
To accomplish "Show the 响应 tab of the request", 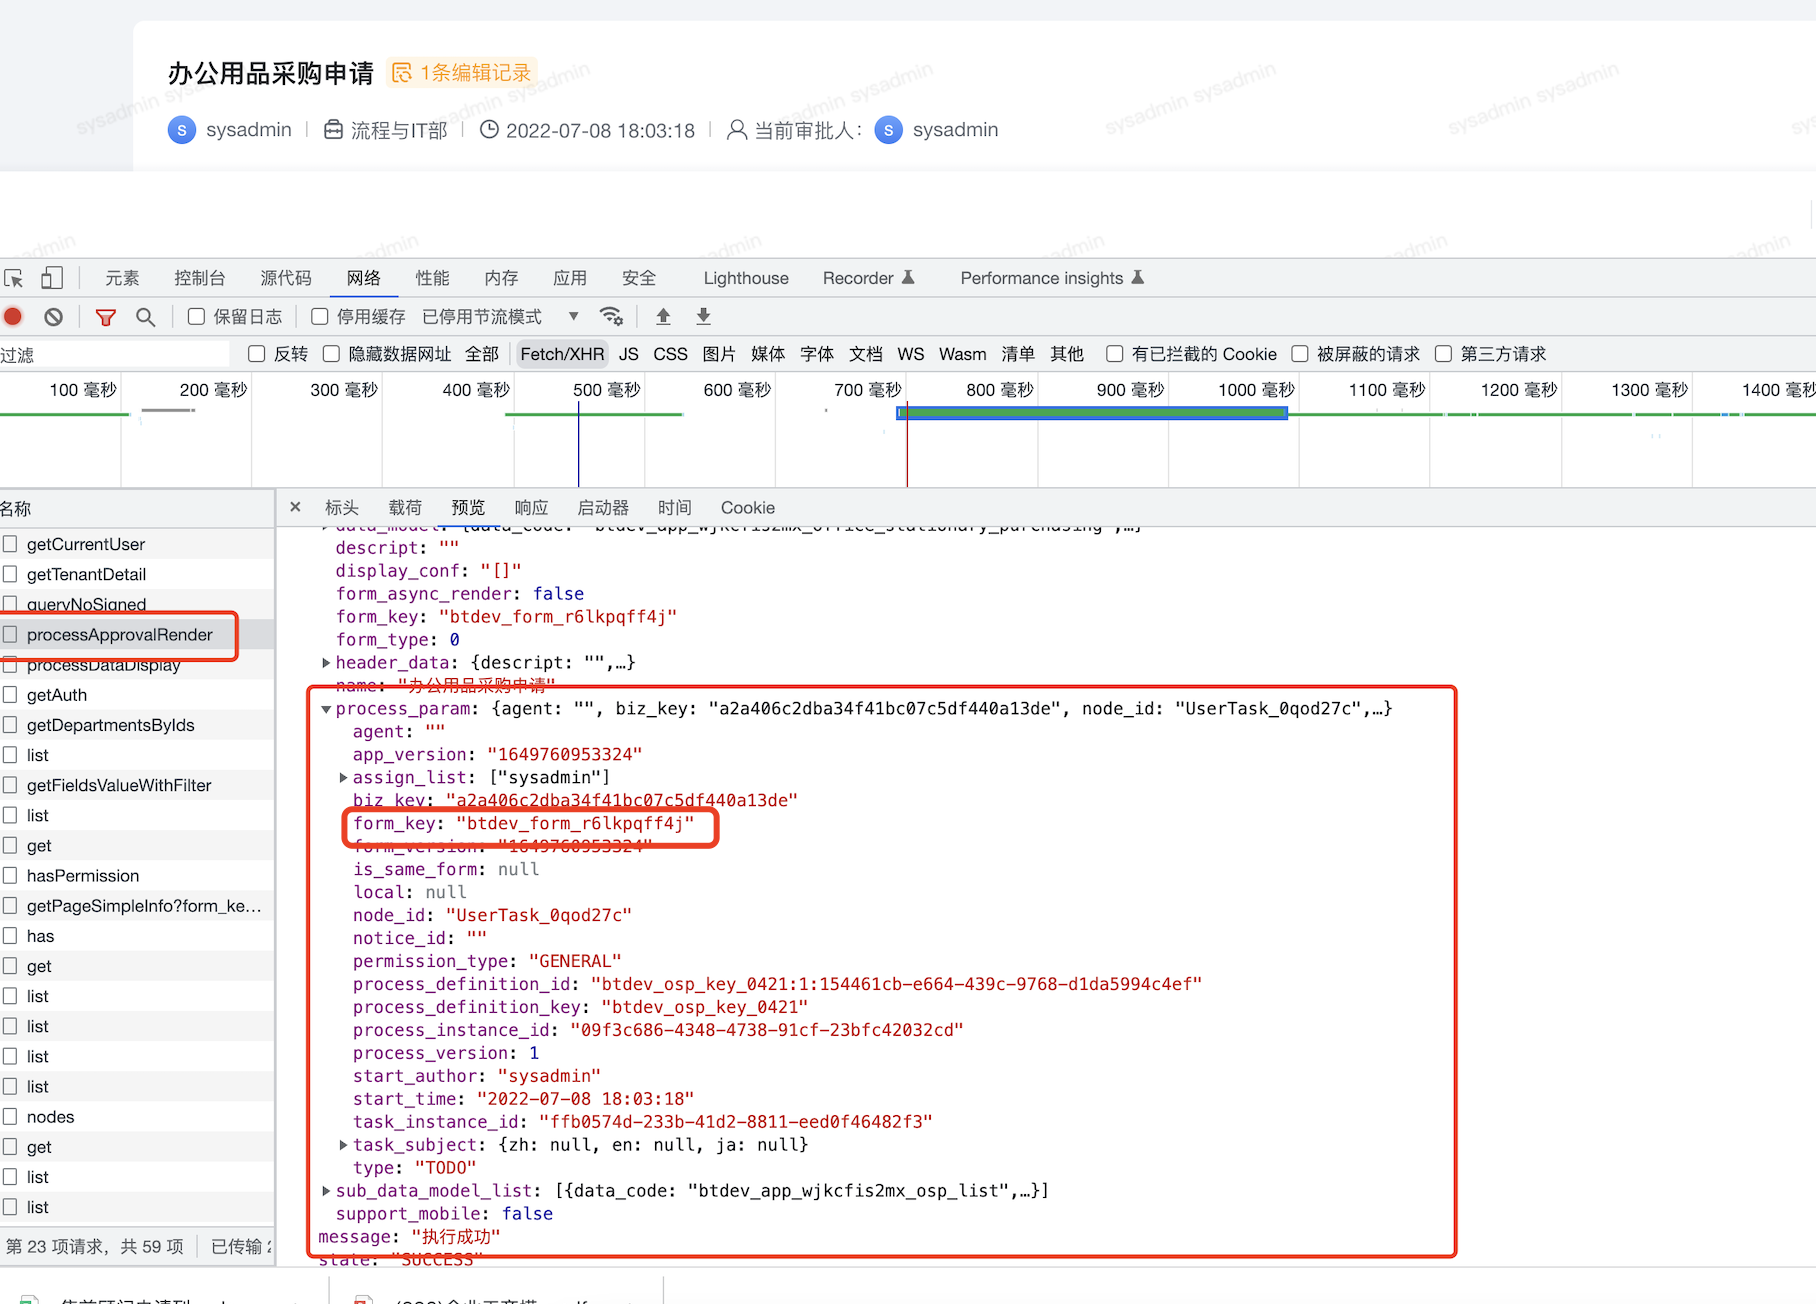I will click(531, 508).
